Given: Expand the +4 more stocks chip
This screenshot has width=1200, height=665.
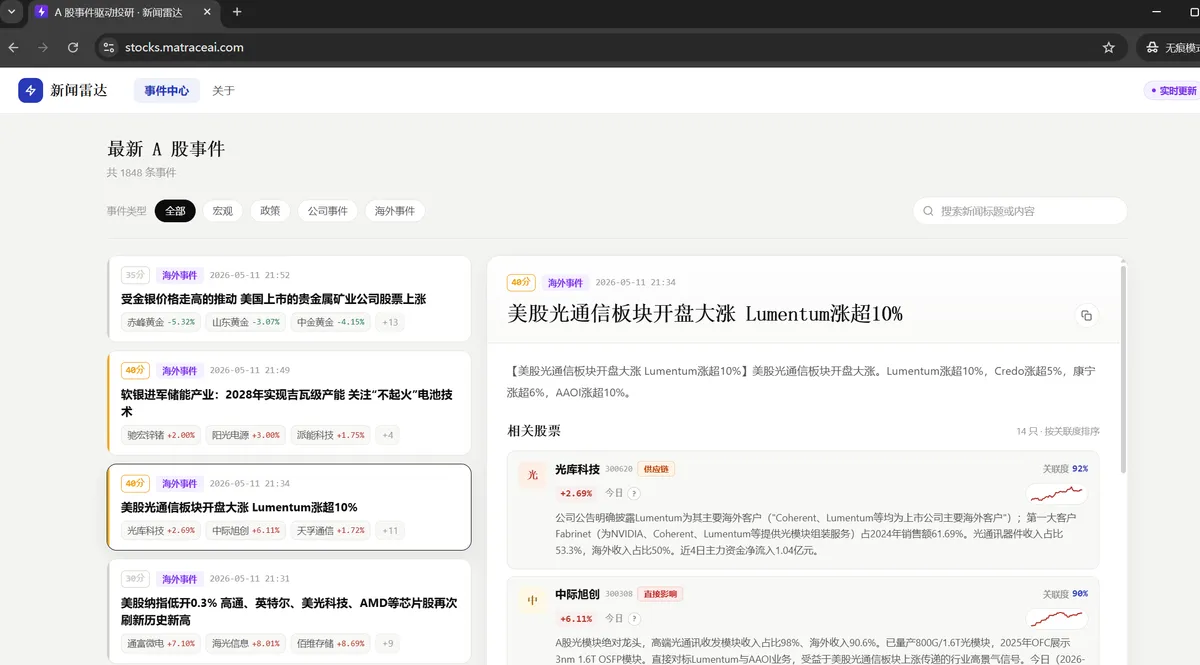Looking at the screenshot, I should tap(388, 435).
